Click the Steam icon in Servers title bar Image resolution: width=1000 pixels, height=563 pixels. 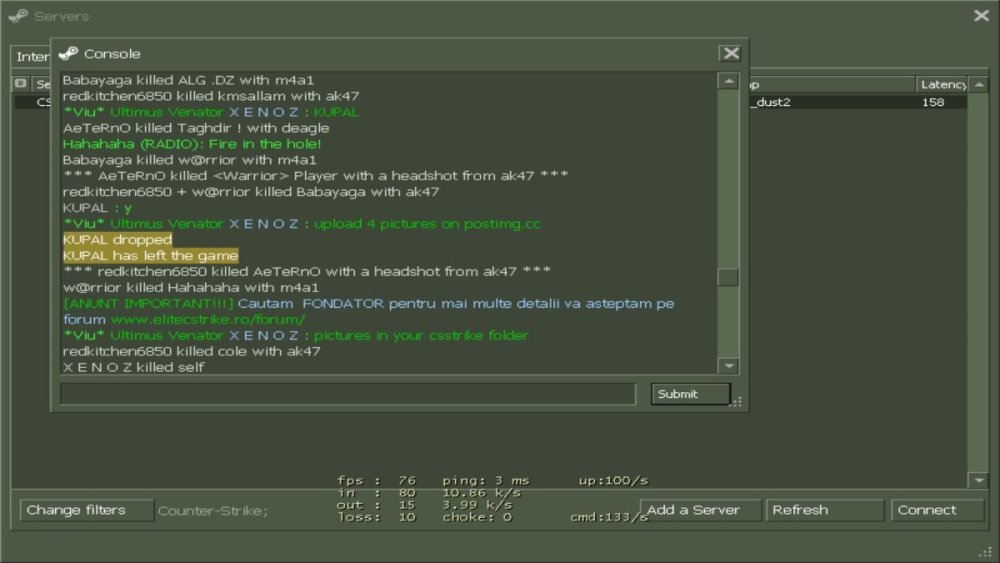point(18,16)
